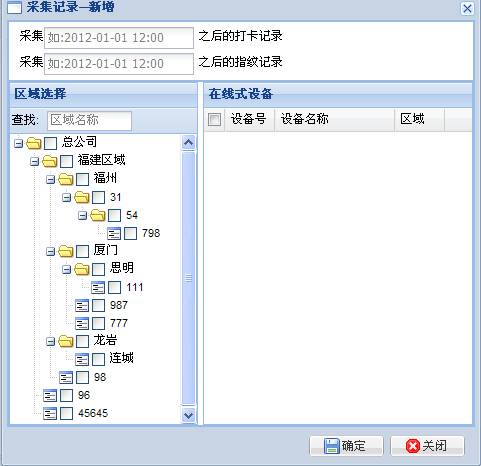Click the 关闭 button
This screenshot has width=481, height=466.
(427, 446)
